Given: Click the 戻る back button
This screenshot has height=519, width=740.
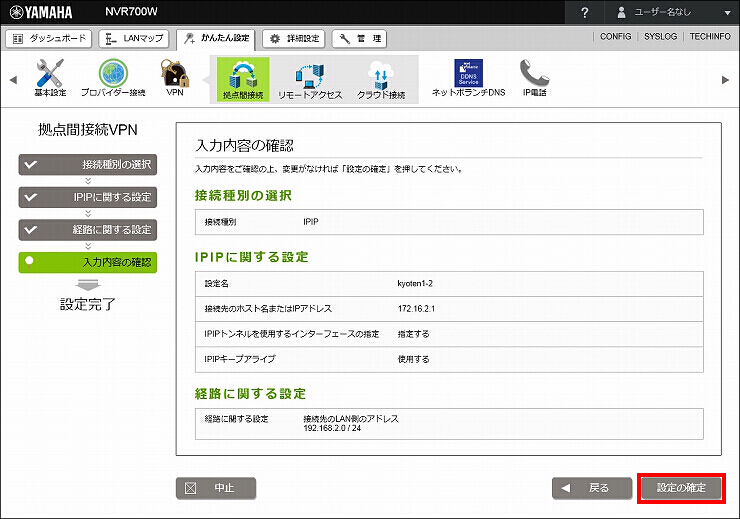Looking at the screenshot, I should coord(592,488).
